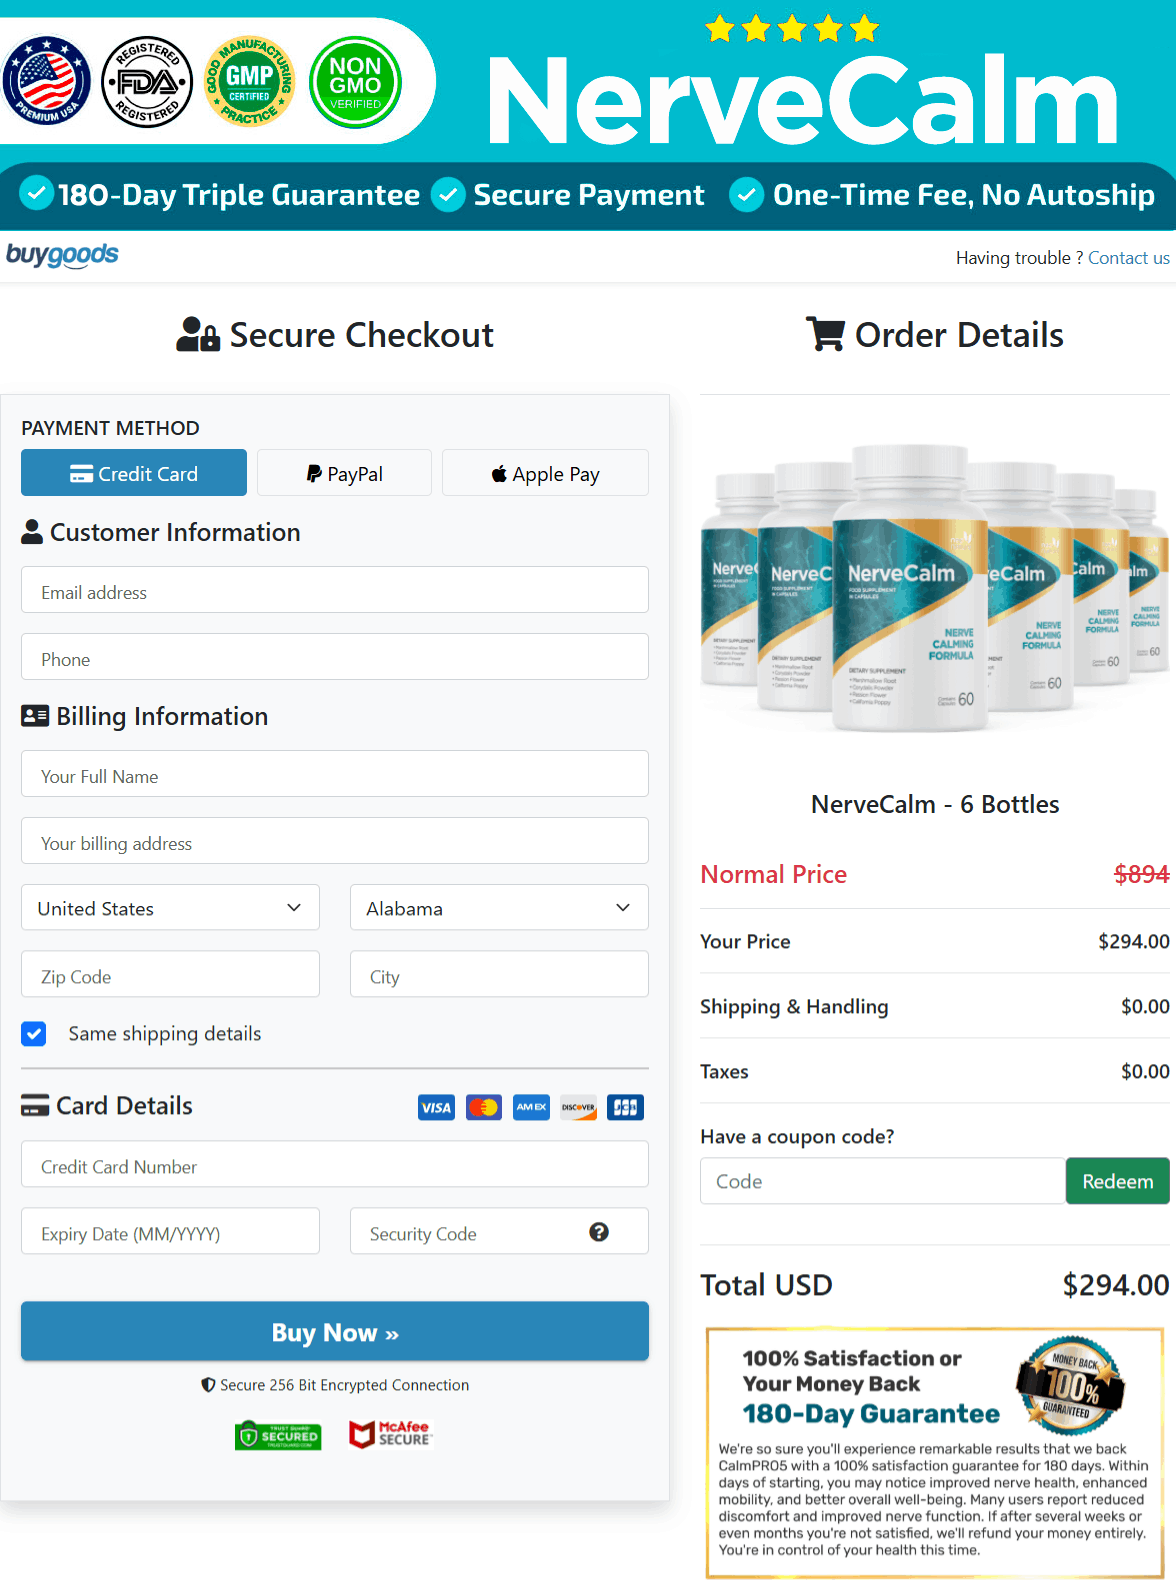The height and width of the screenshot is (1580, 1176).
Task: Click the American Express icon
Action: click(531, 1107)
